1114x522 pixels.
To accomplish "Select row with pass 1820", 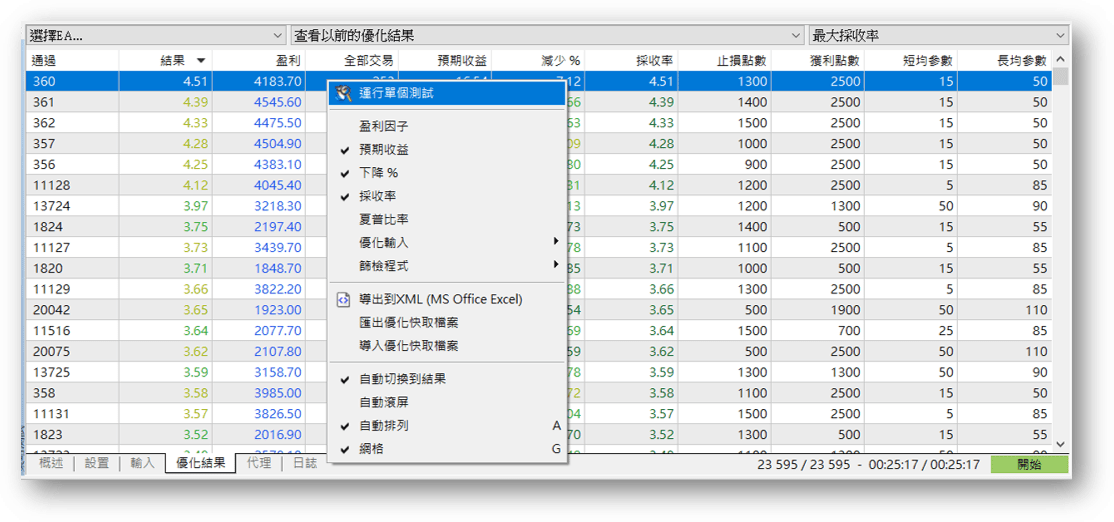I will [x=539, y=268].
